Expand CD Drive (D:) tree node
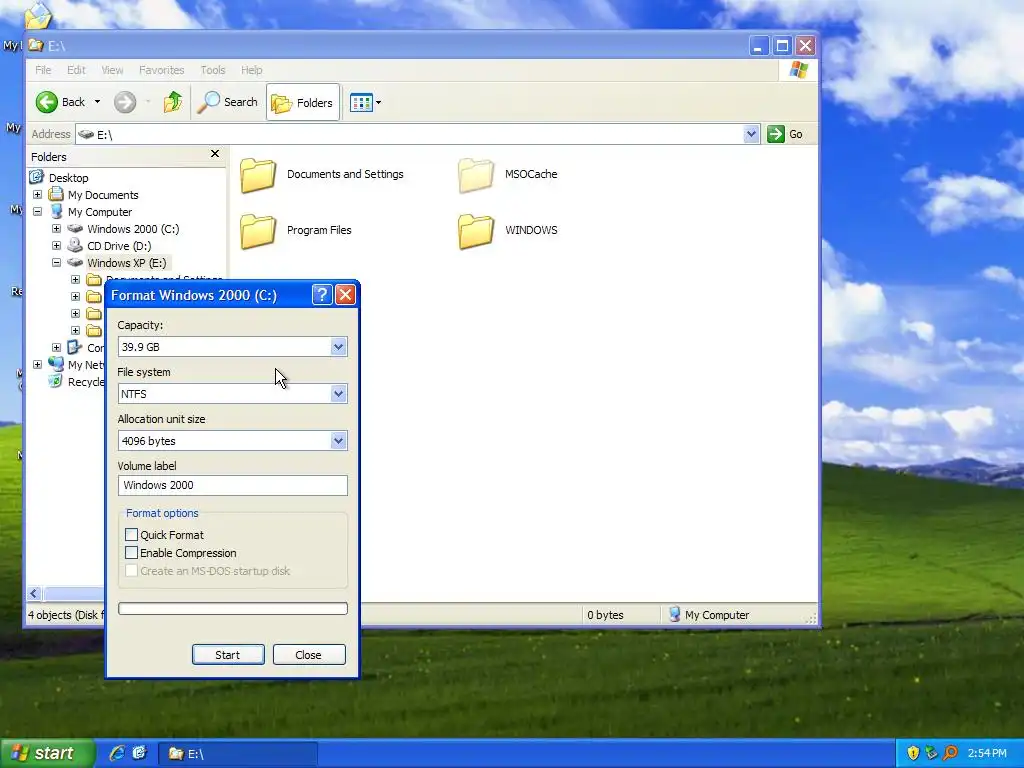The height and width of the screenshot is (768, 1024). [x=56, y=246]
